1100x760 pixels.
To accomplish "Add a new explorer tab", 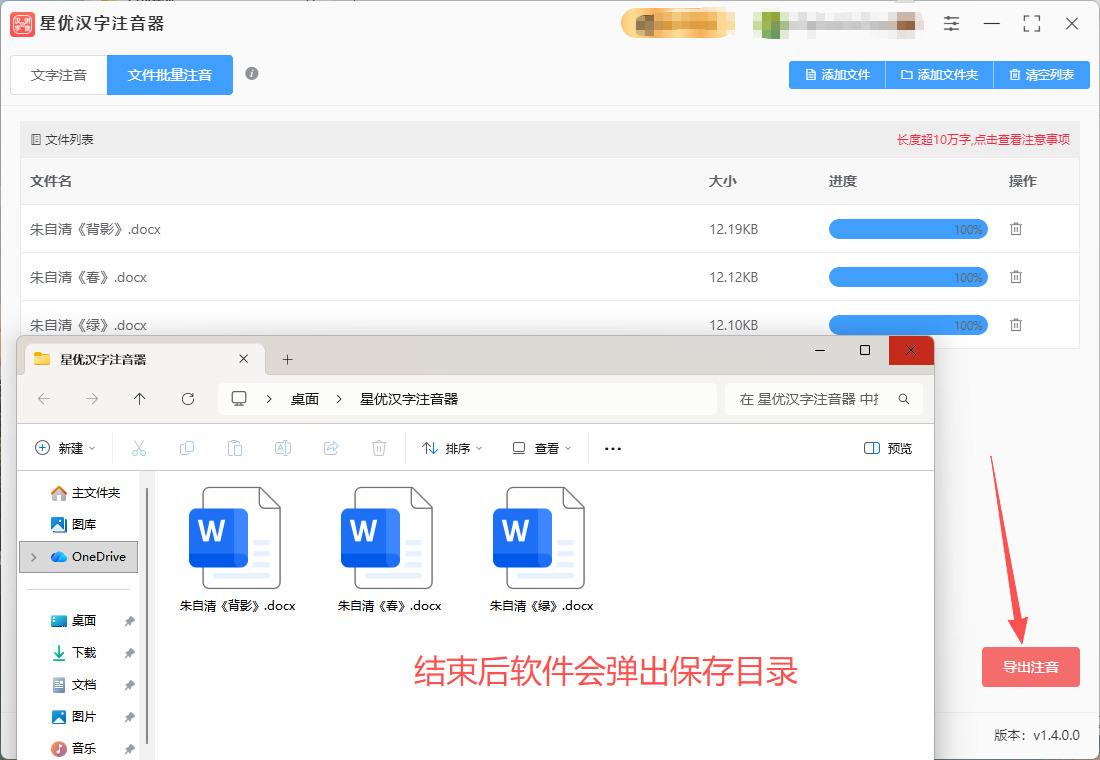I will click(288, 359).
